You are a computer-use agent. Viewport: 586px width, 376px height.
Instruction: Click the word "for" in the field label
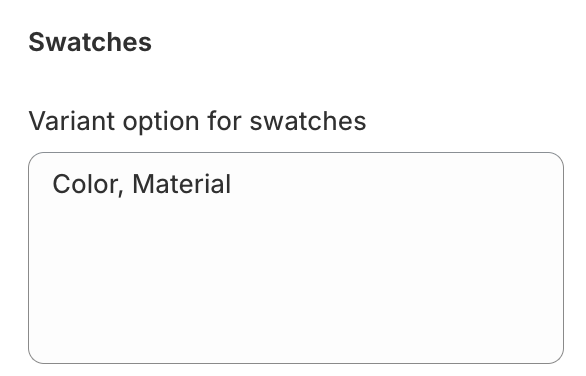224,121
